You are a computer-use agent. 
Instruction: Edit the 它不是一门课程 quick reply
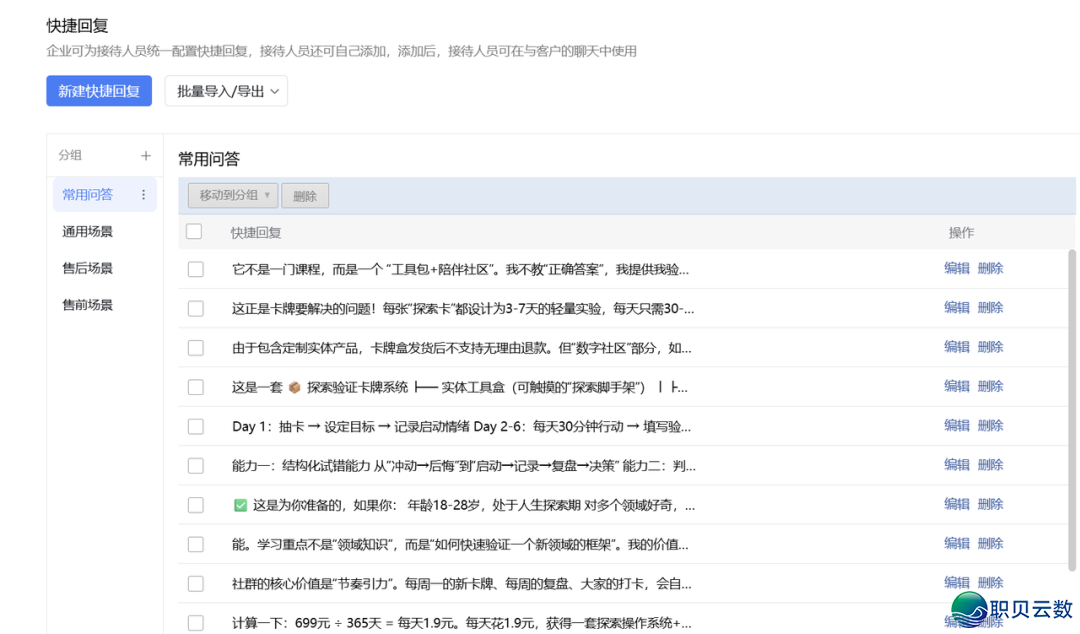click(x=957, y=268)
